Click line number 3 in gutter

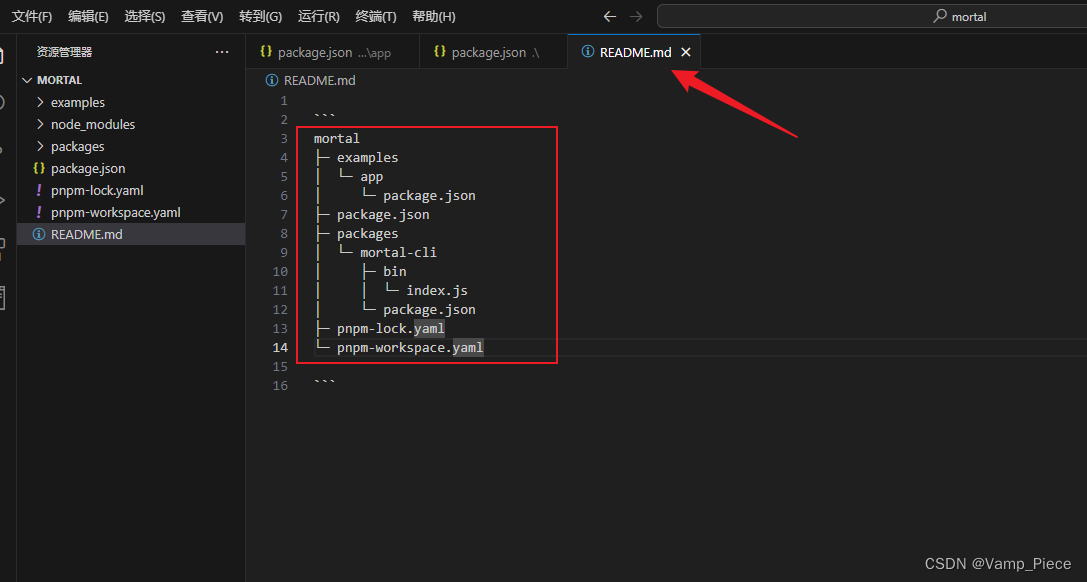[x=284, y=139]
